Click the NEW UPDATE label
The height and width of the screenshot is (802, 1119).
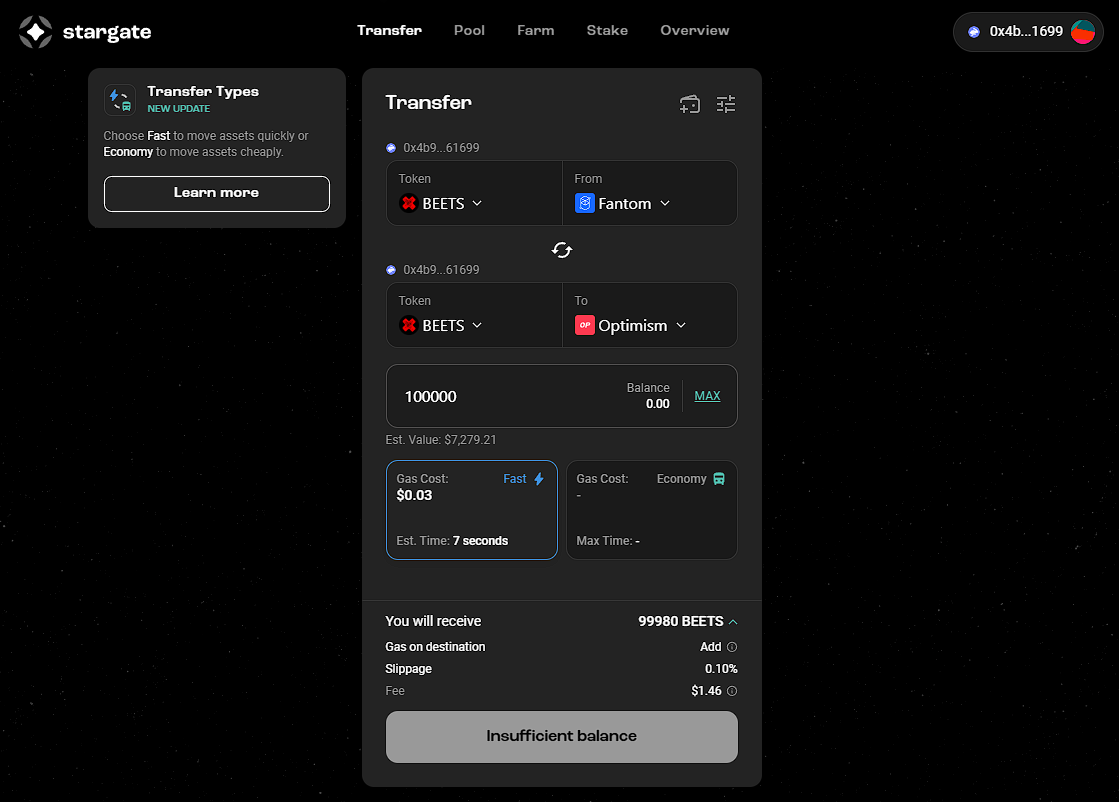pos(178,108)
